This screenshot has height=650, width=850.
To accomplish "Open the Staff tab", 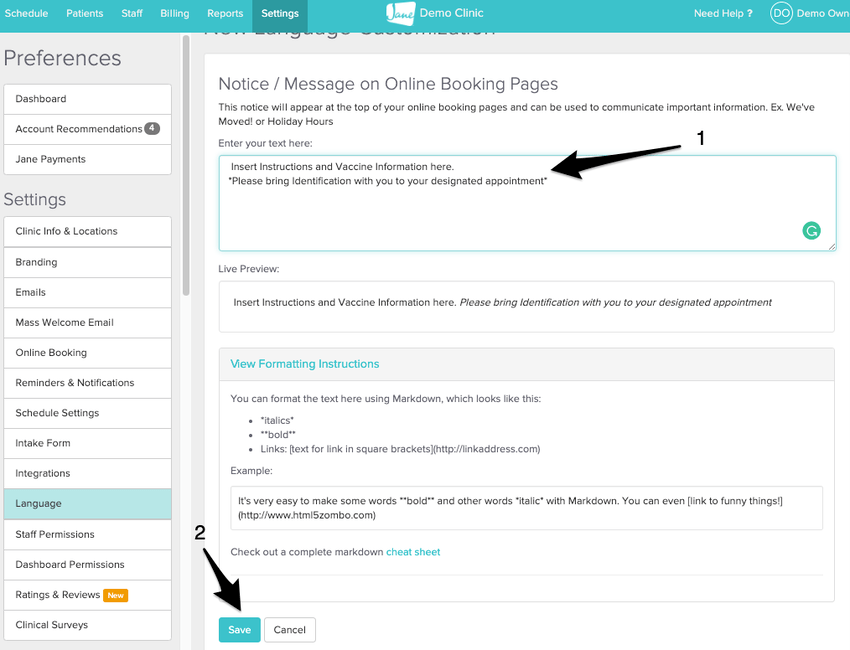I will click(132, 13).
